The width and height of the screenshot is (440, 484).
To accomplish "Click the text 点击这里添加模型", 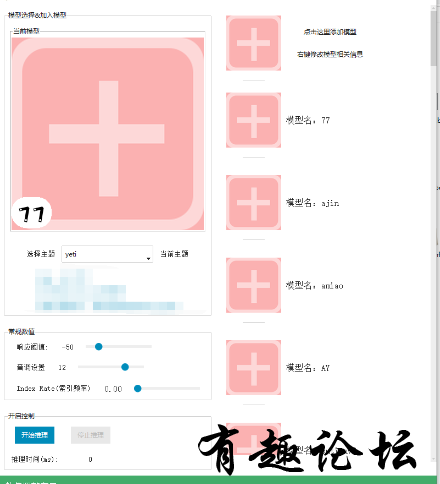I will click(330, 32).
